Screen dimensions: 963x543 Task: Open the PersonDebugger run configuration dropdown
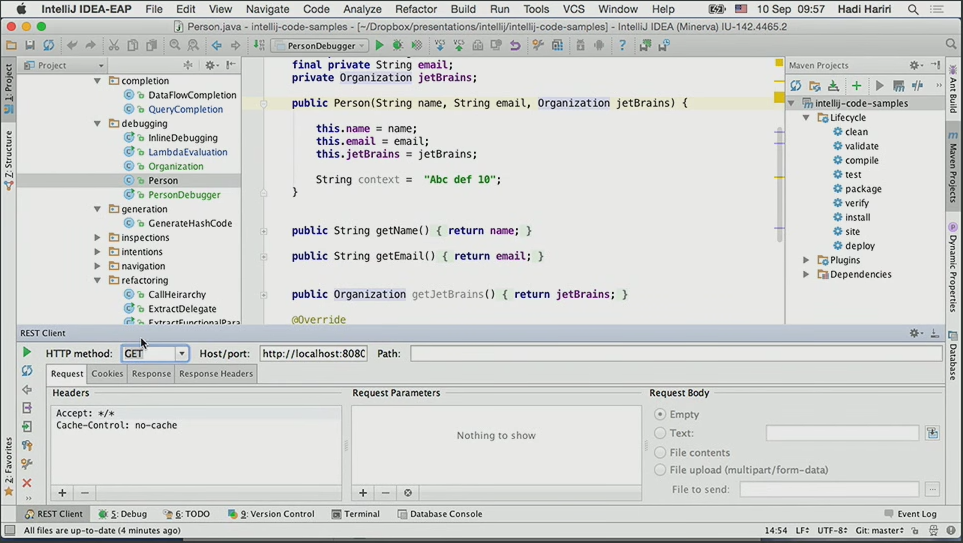coord(320,45)
